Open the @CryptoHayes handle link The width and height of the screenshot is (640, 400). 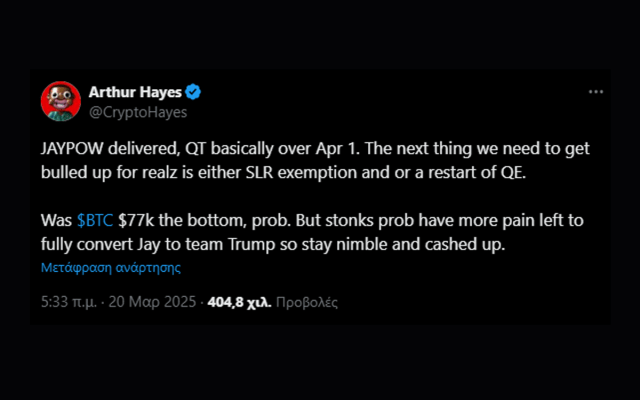tap(138, 112)
